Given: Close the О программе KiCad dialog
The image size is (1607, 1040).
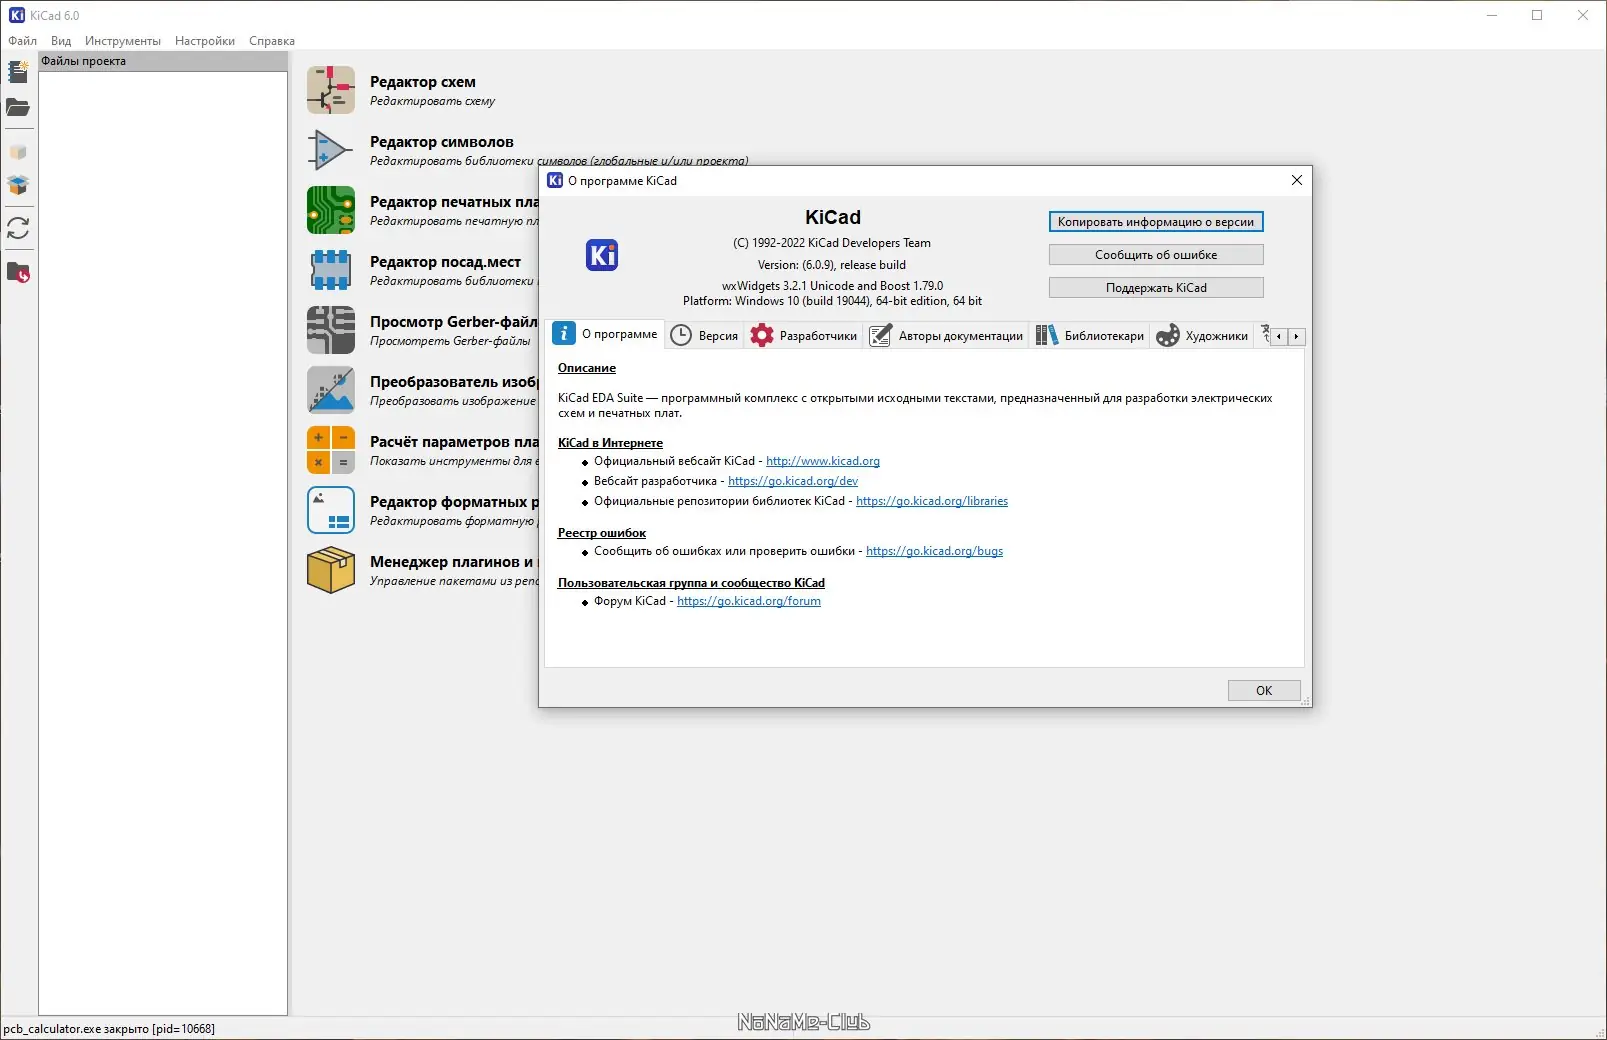Looking at the screenshot, I should pos(1297,180).
